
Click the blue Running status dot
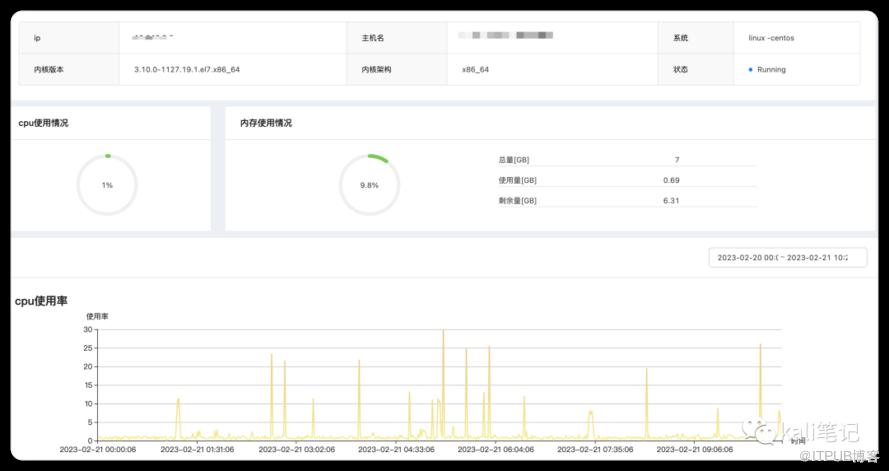pos(750,70)
